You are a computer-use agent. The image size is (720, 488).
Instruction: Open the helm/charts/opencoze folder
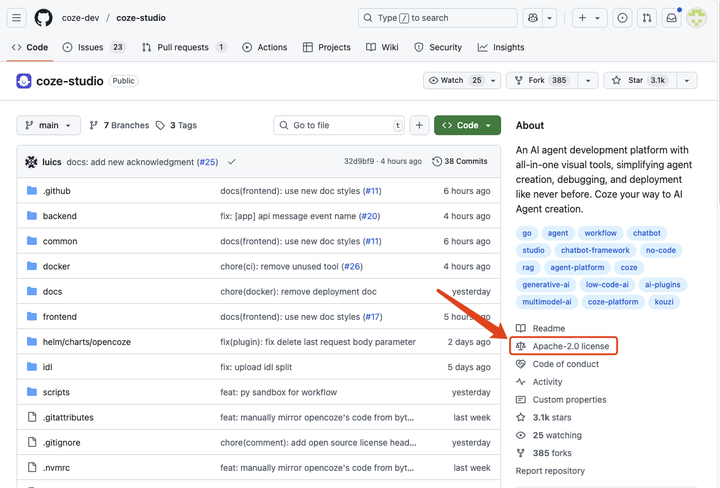[87, 342]
